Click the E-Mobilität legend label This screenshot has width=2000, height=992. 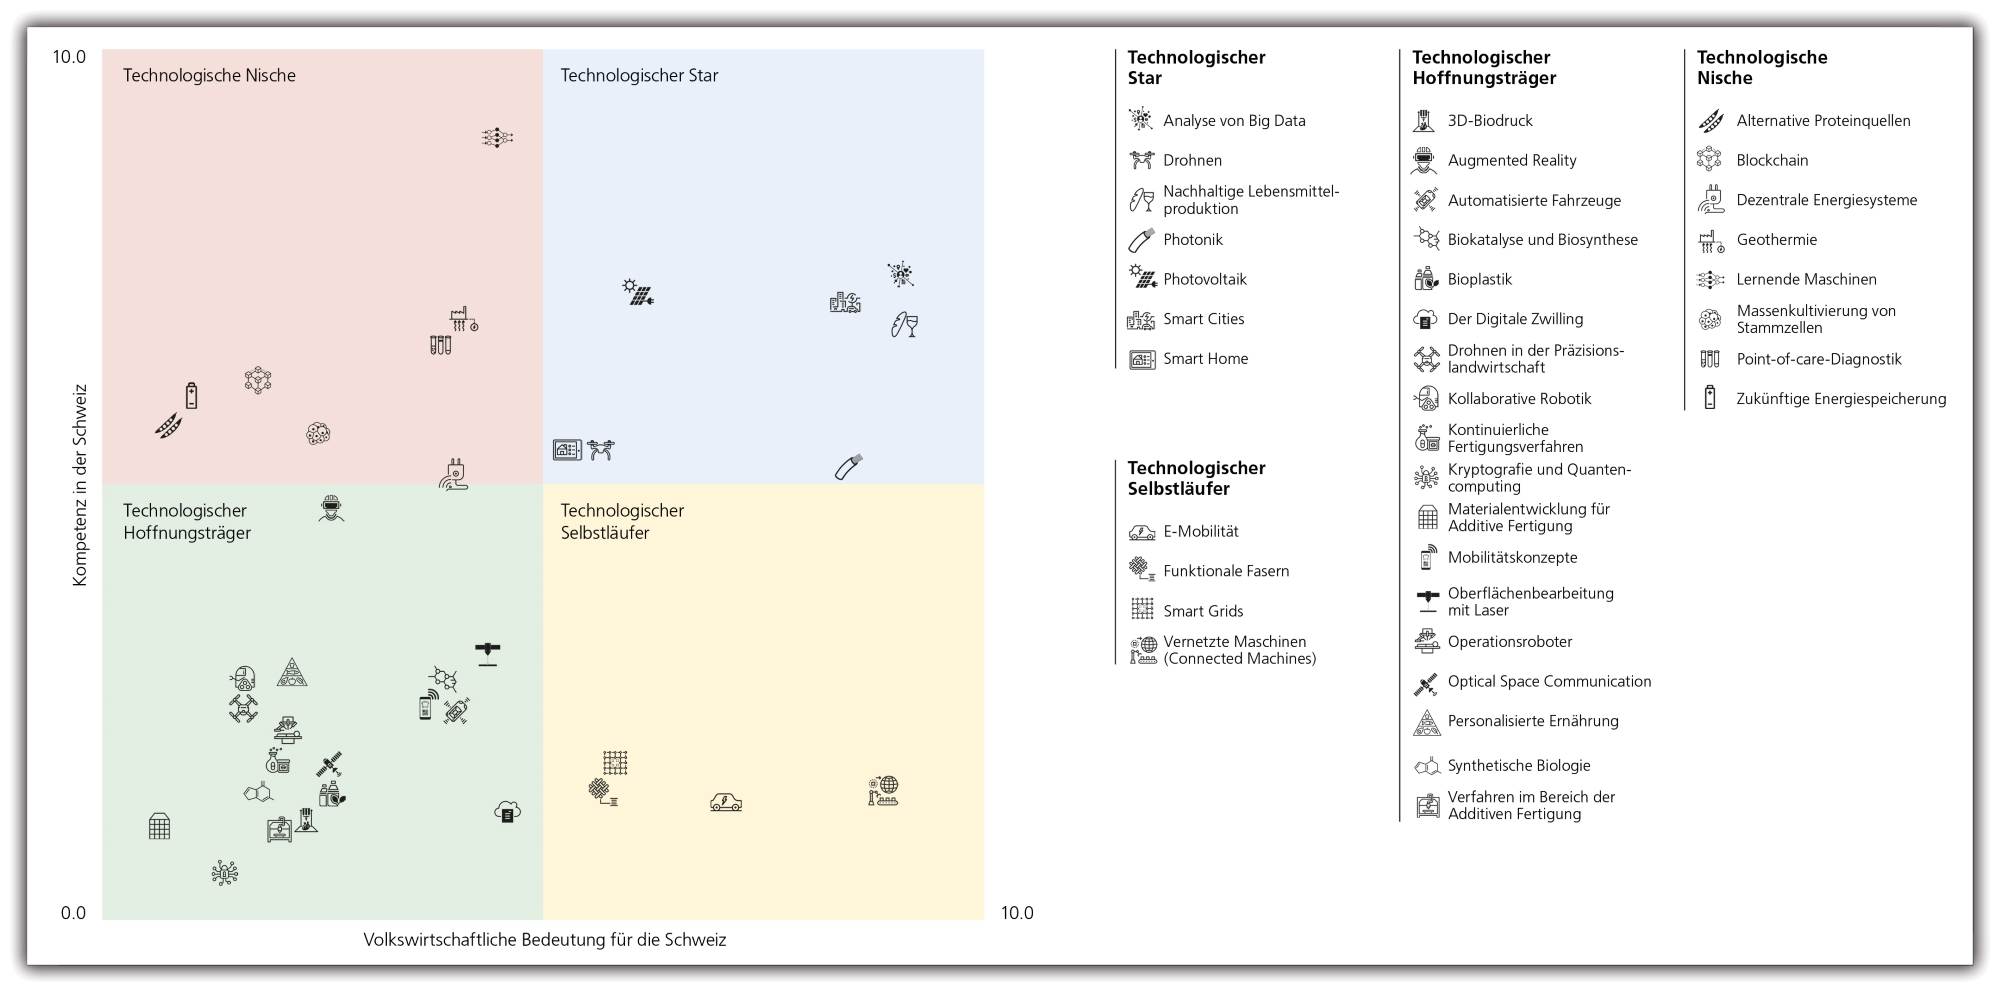point(1201,531)
